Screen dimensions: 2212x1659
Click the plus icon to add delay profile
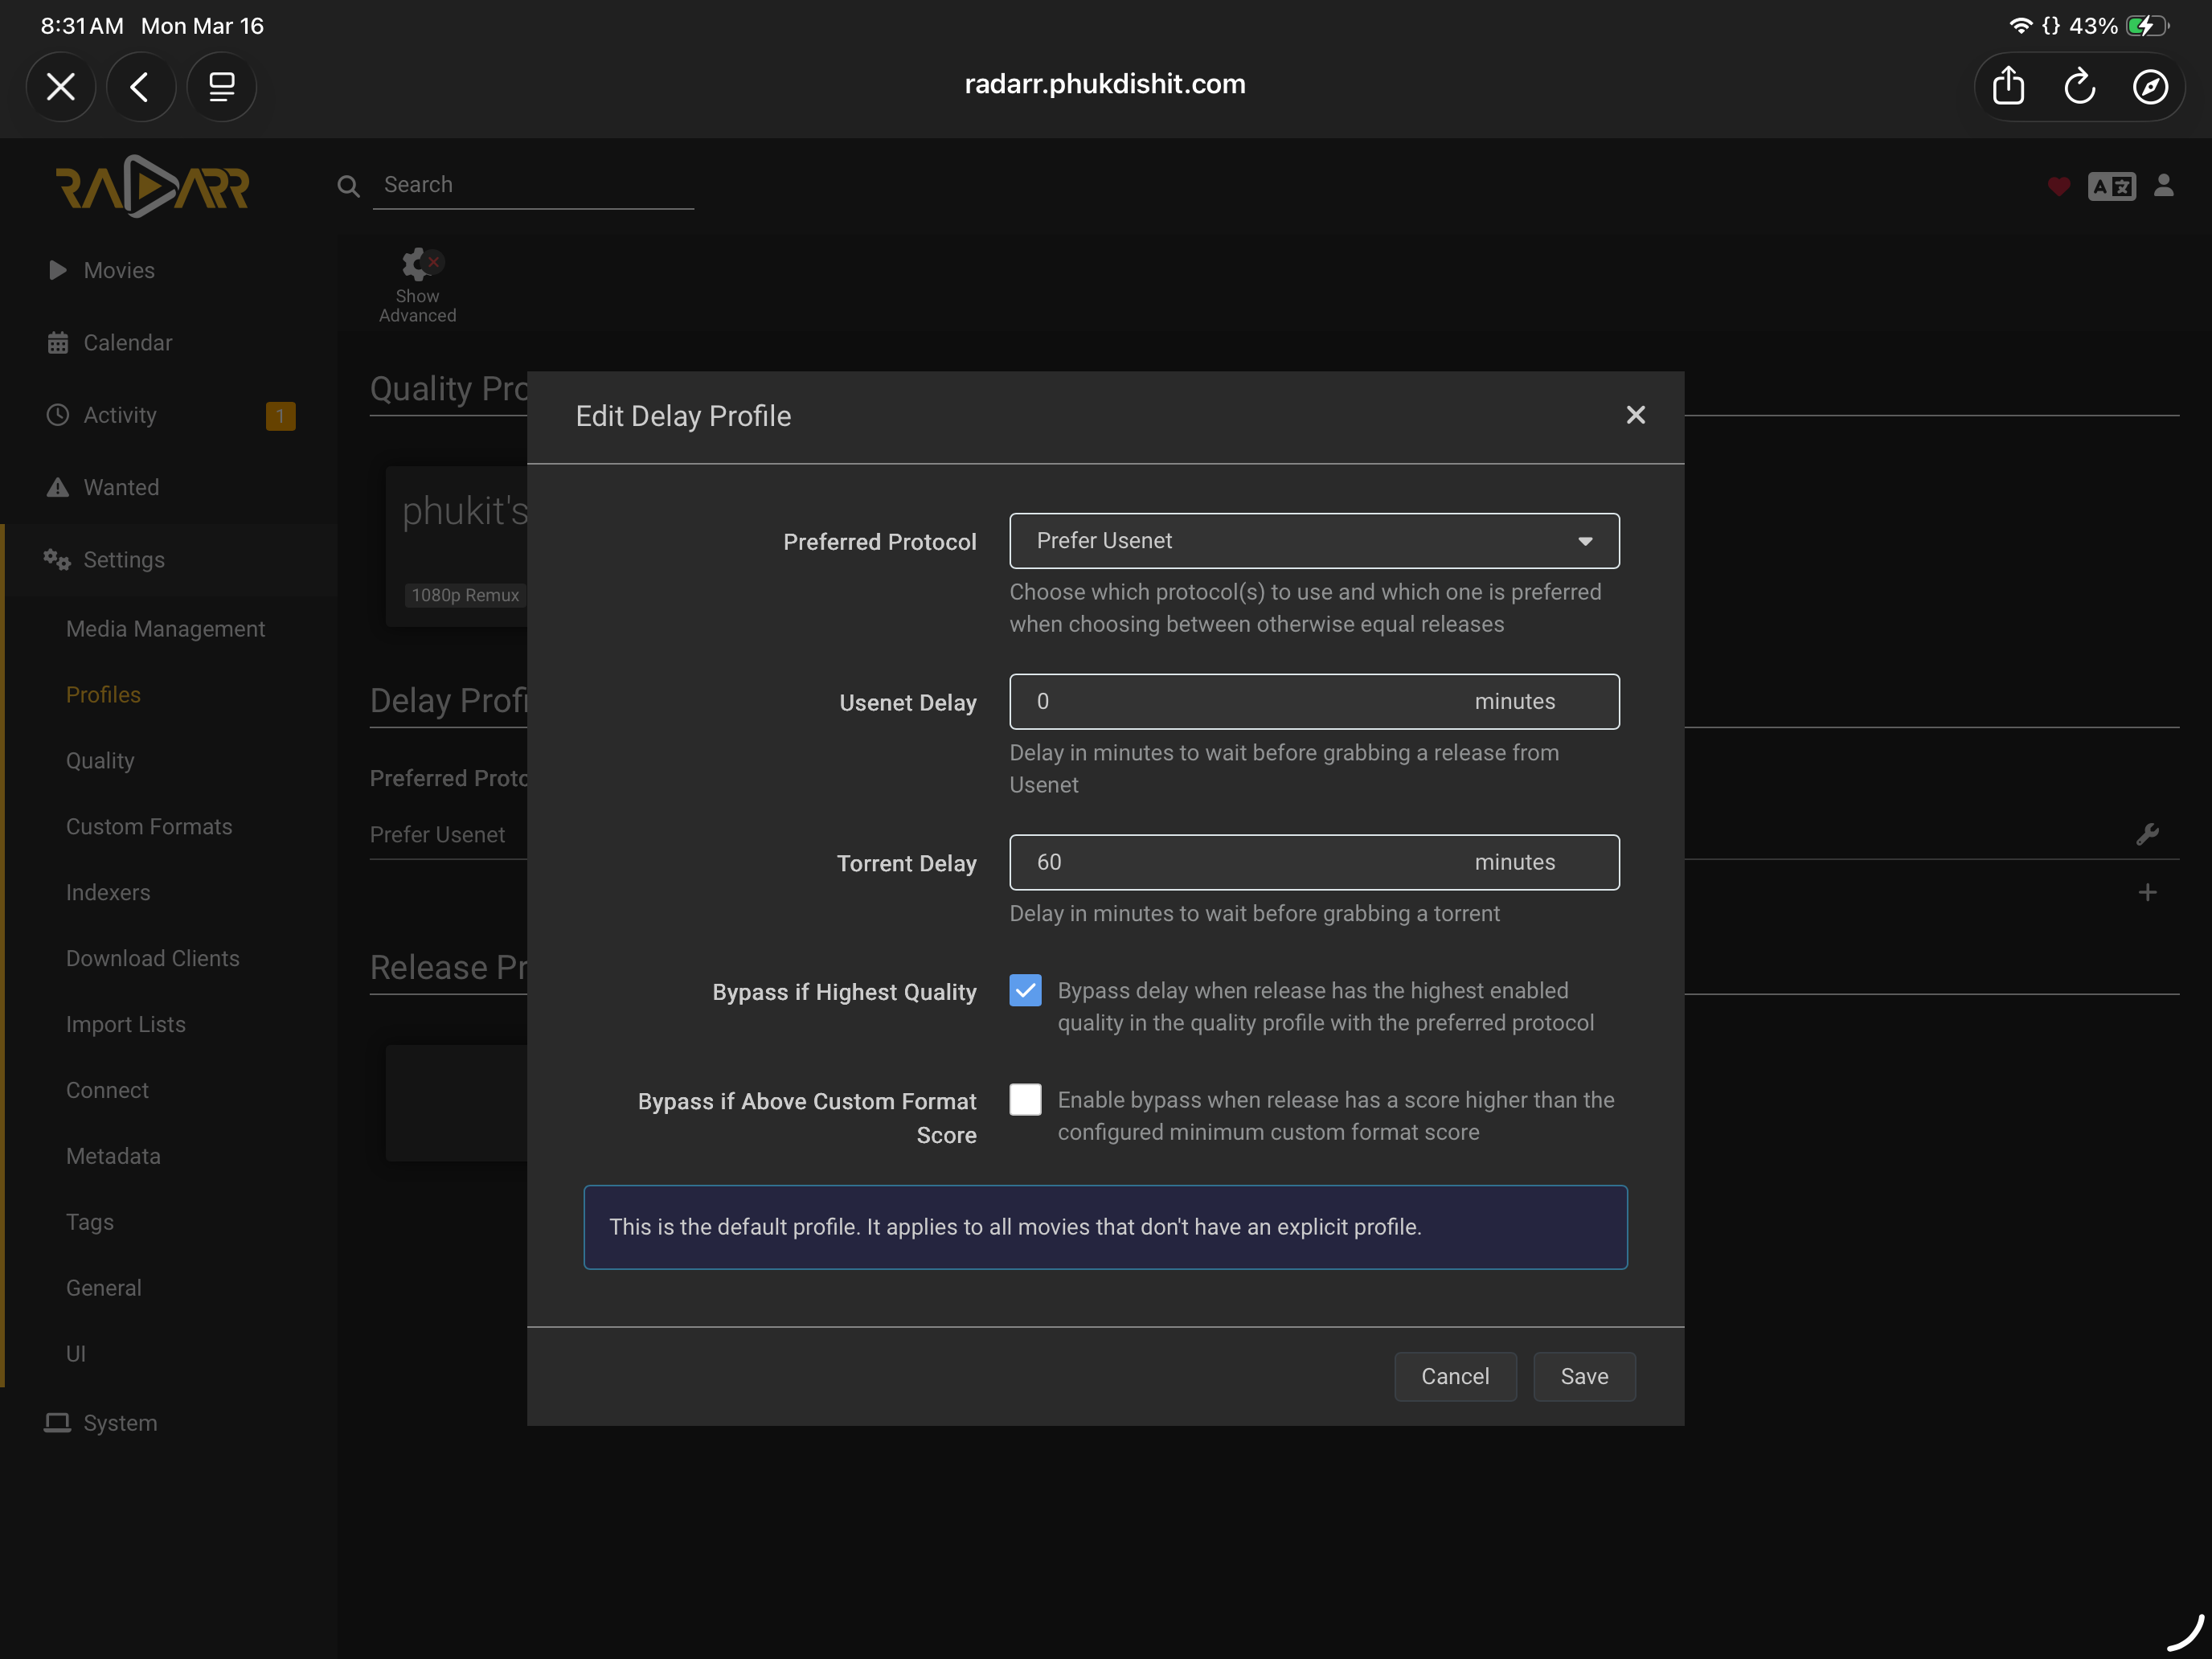(2147, 892)
